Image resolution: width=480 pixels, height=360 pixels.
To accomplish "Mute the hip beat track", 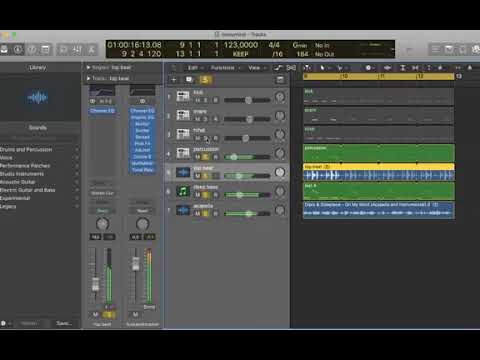I will tap(198, 176).
